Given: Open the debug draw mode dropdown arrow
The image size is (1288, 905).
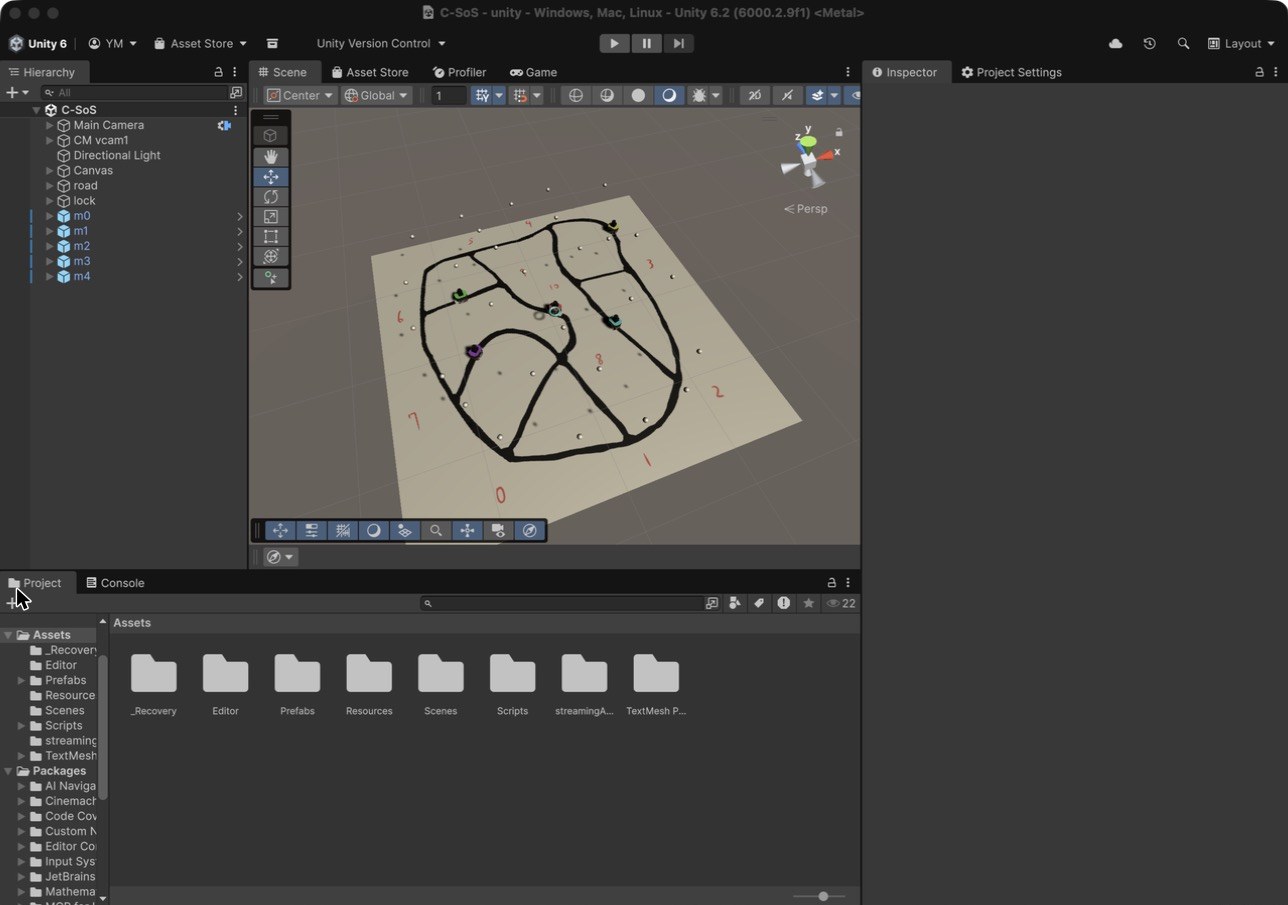Looking at the screenshot, I should tap(716, 95).
